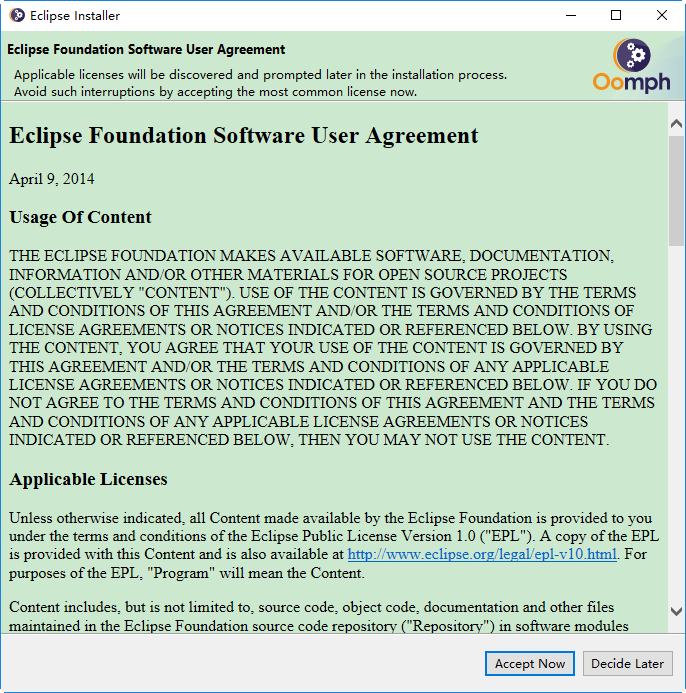
Task: Click 'Content includes, but is not limited' line
Action: (312, 607)
